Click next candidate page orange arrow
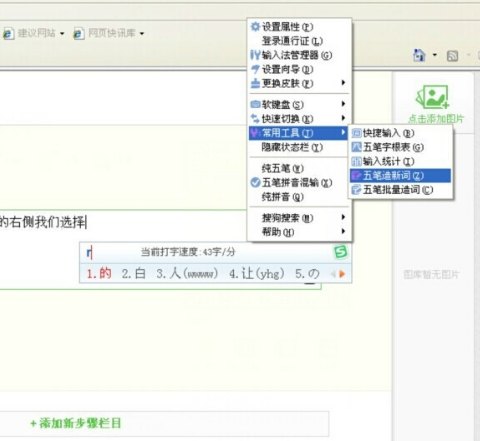Viewport: 480px width, 441px height. (x=342, y=274)
